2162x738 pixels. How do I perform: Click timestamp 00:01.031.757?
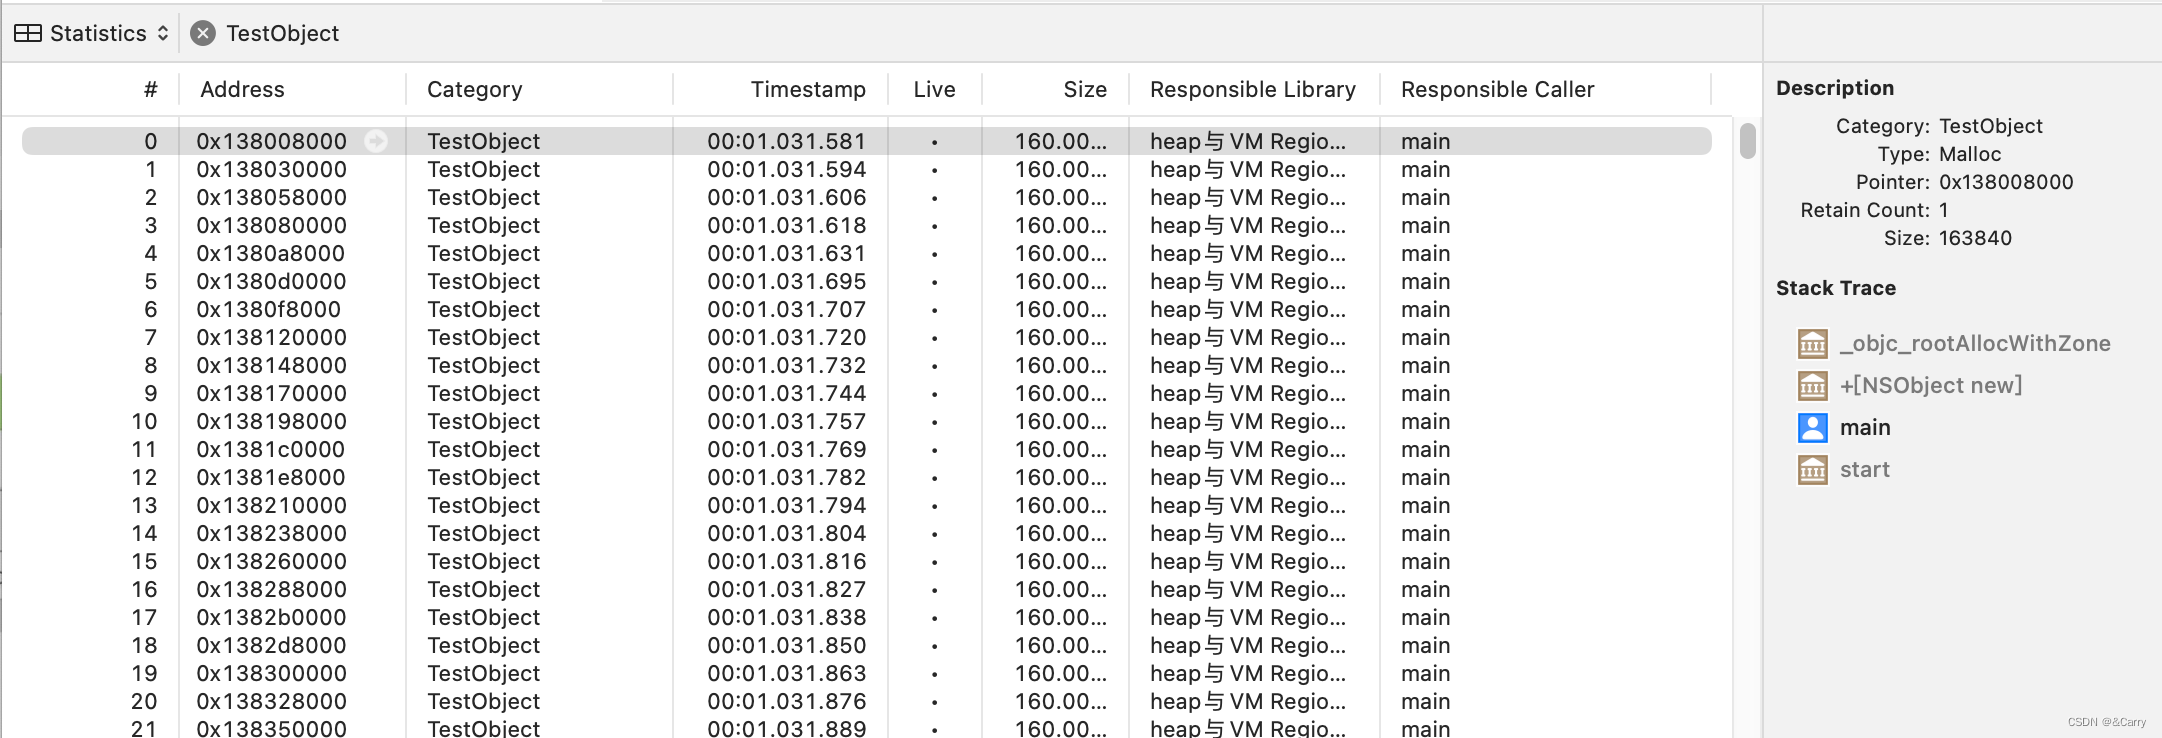(786, 421)
